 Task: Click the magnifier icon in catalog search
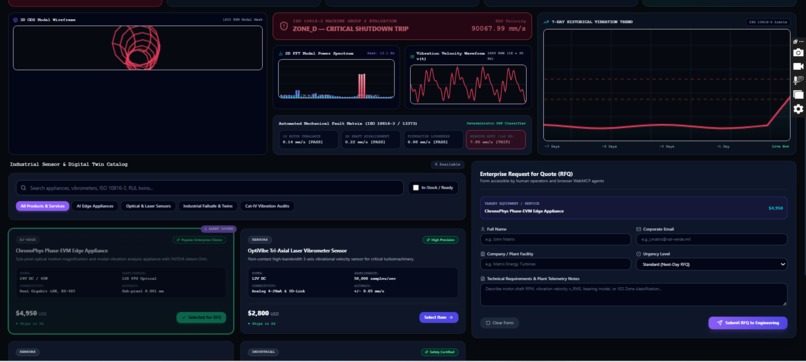[23, 188]
